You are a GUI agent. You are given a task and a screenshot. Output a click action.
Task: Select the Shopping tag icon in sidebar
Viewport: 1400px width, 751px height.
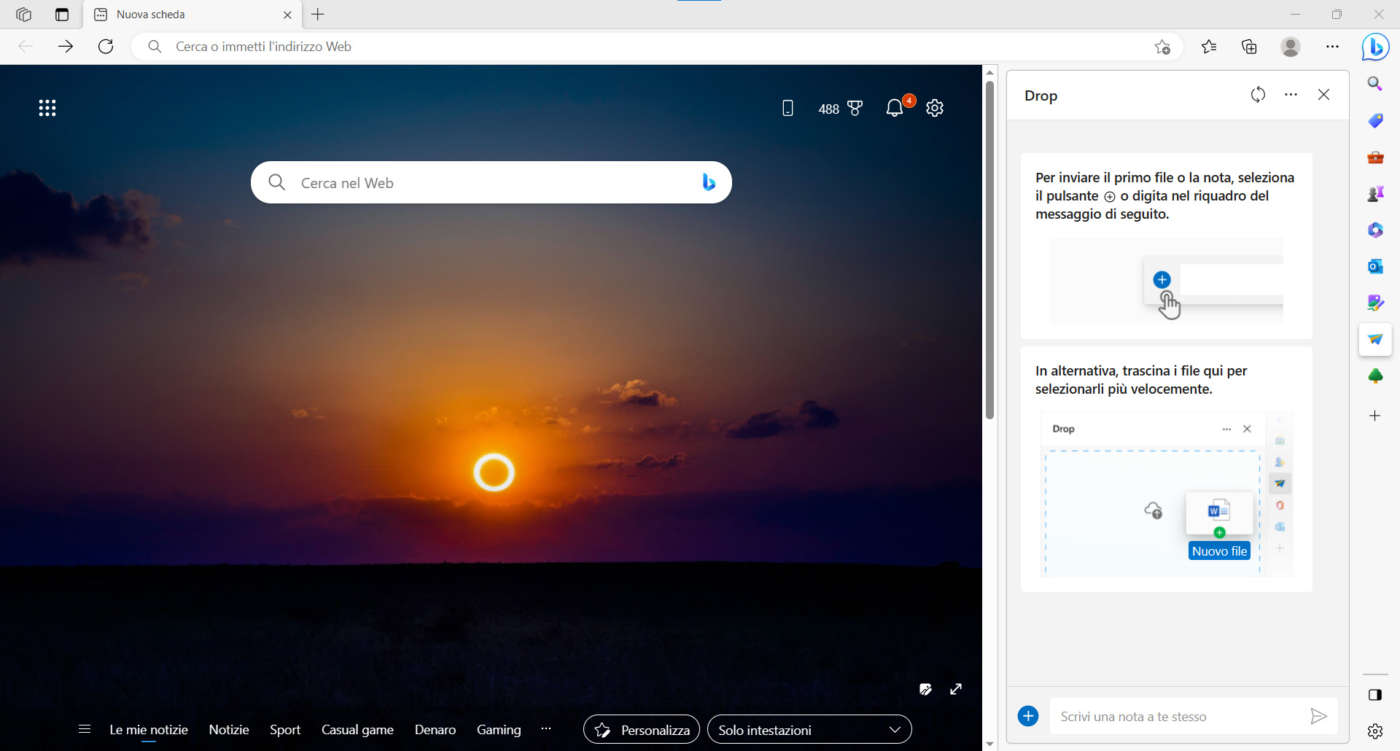tap(1374, 120)
